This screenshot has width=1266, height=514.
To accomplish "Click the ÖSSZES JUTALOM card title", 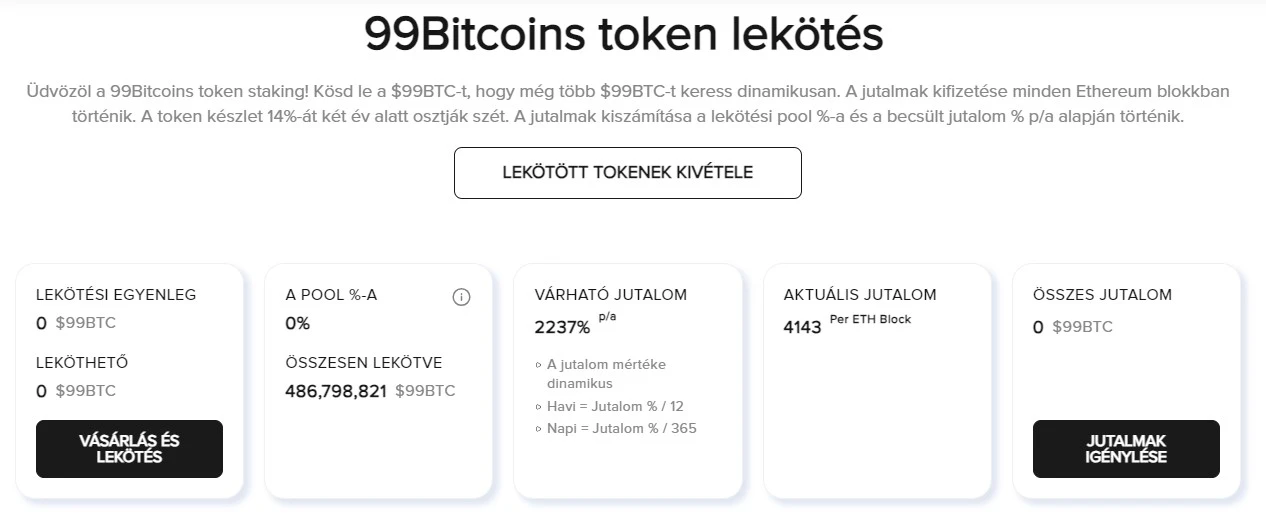I will pos(1102,295).
